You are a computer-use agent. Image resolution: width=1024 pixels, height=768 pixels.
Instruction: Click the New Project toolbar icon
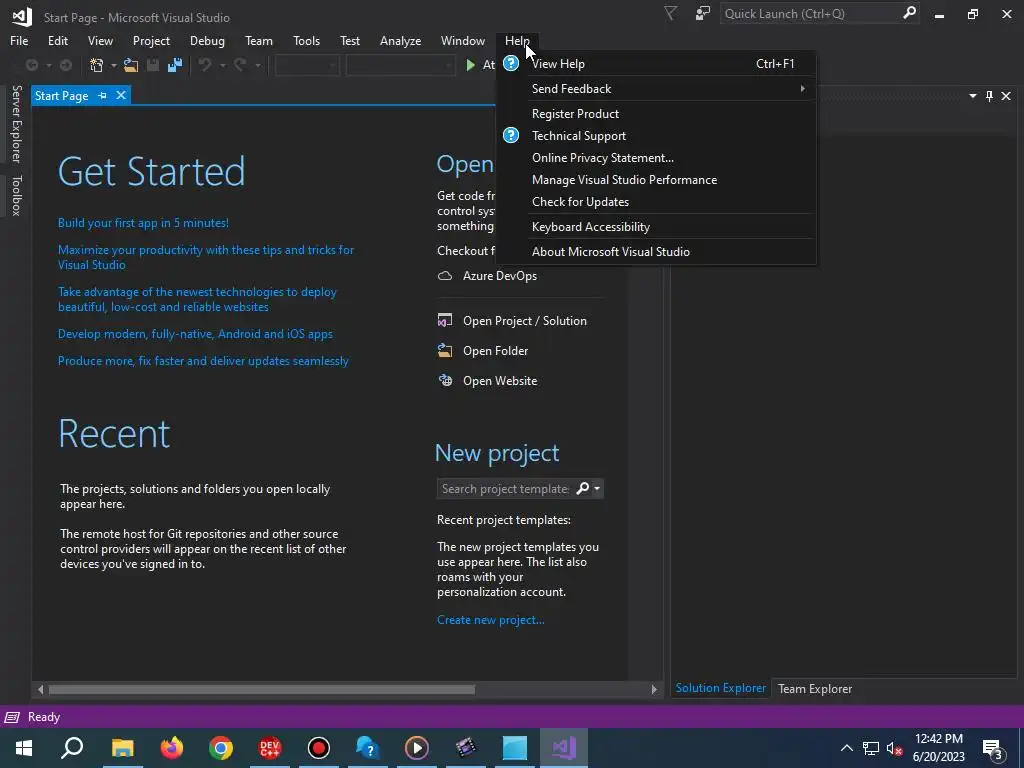point(97,65)
